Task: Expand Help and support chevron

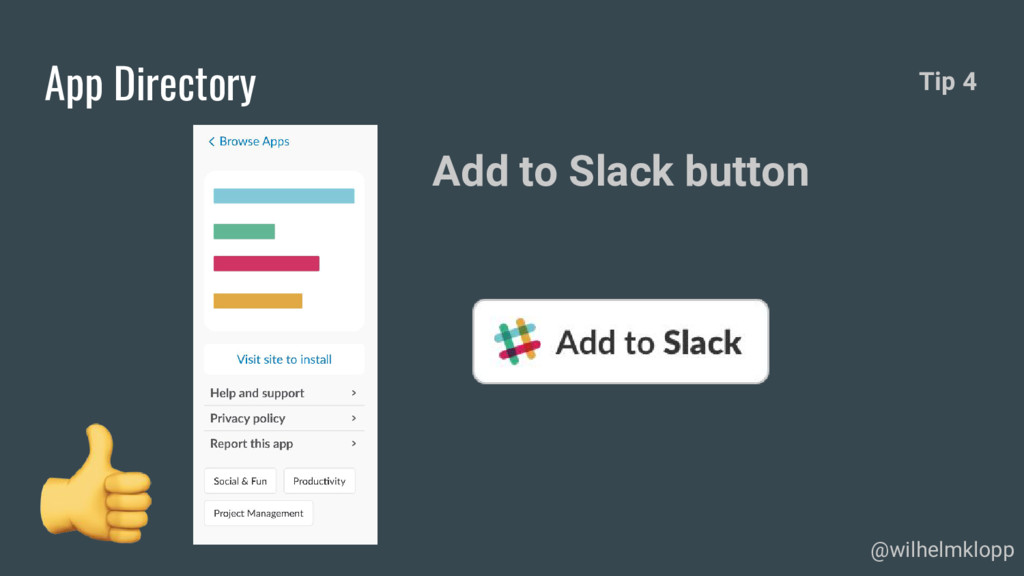Action: [x=354, y=392]
